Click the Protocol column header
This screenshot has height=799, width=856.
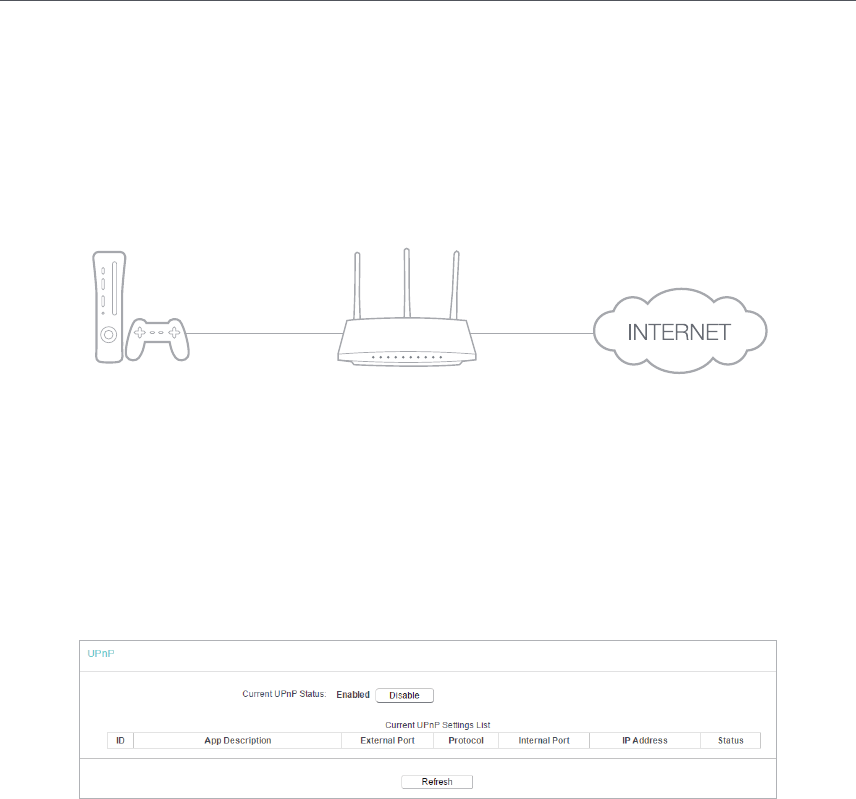[x=466, y=741]
